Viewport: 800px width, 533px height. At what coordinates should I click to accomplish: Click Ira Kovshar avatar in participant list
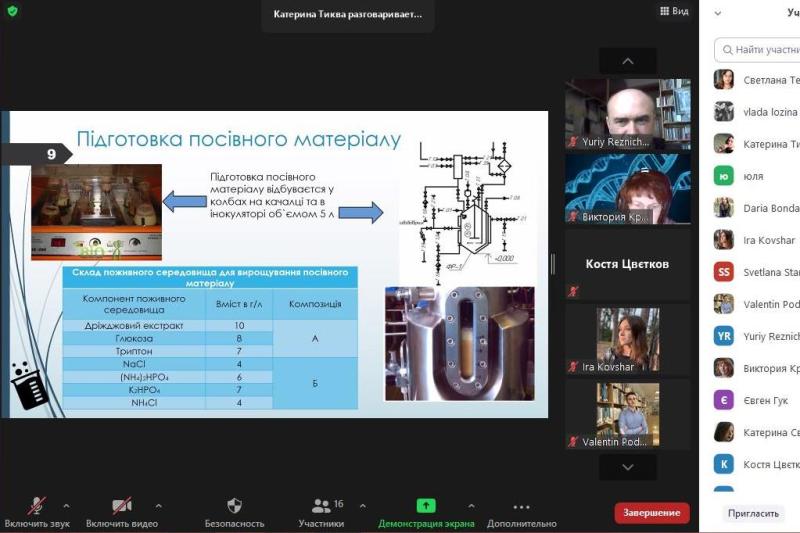pos(723,240)
